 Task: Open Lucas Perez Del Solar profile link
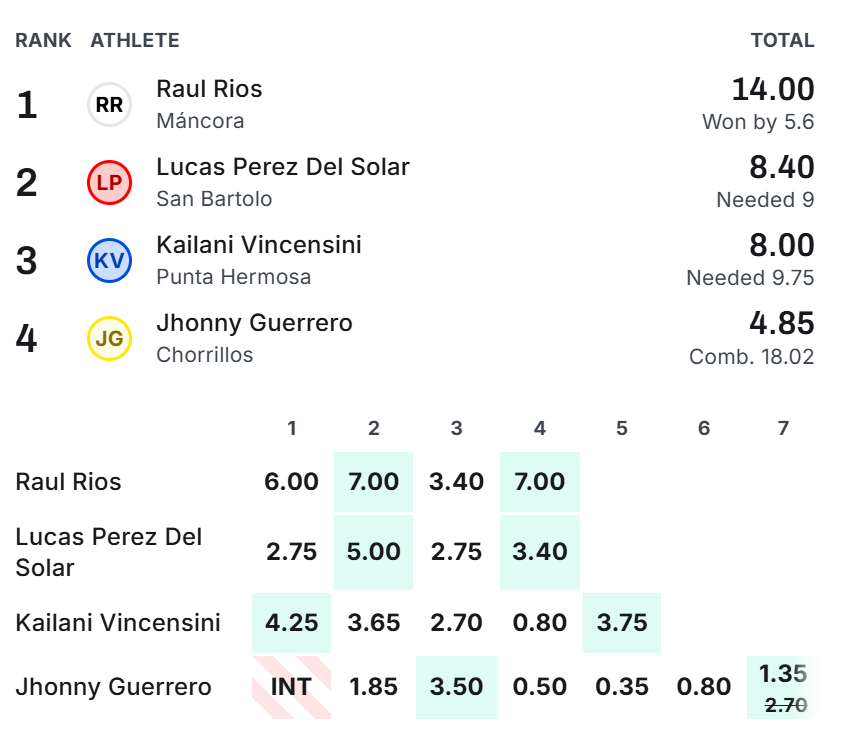coord(283,167)
